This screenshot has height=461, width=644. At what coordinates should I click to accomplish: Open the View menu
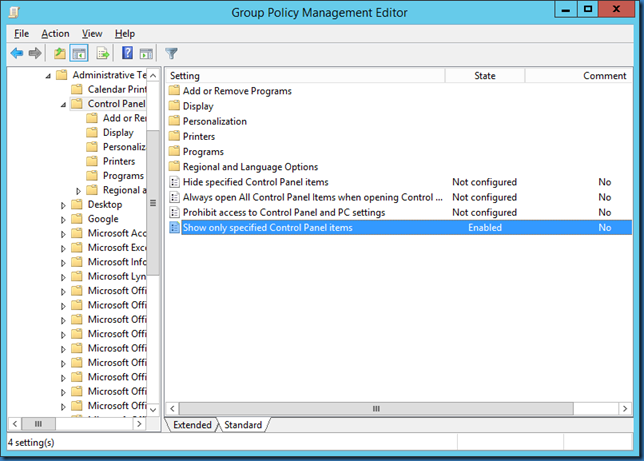click(x=92, y=34)
